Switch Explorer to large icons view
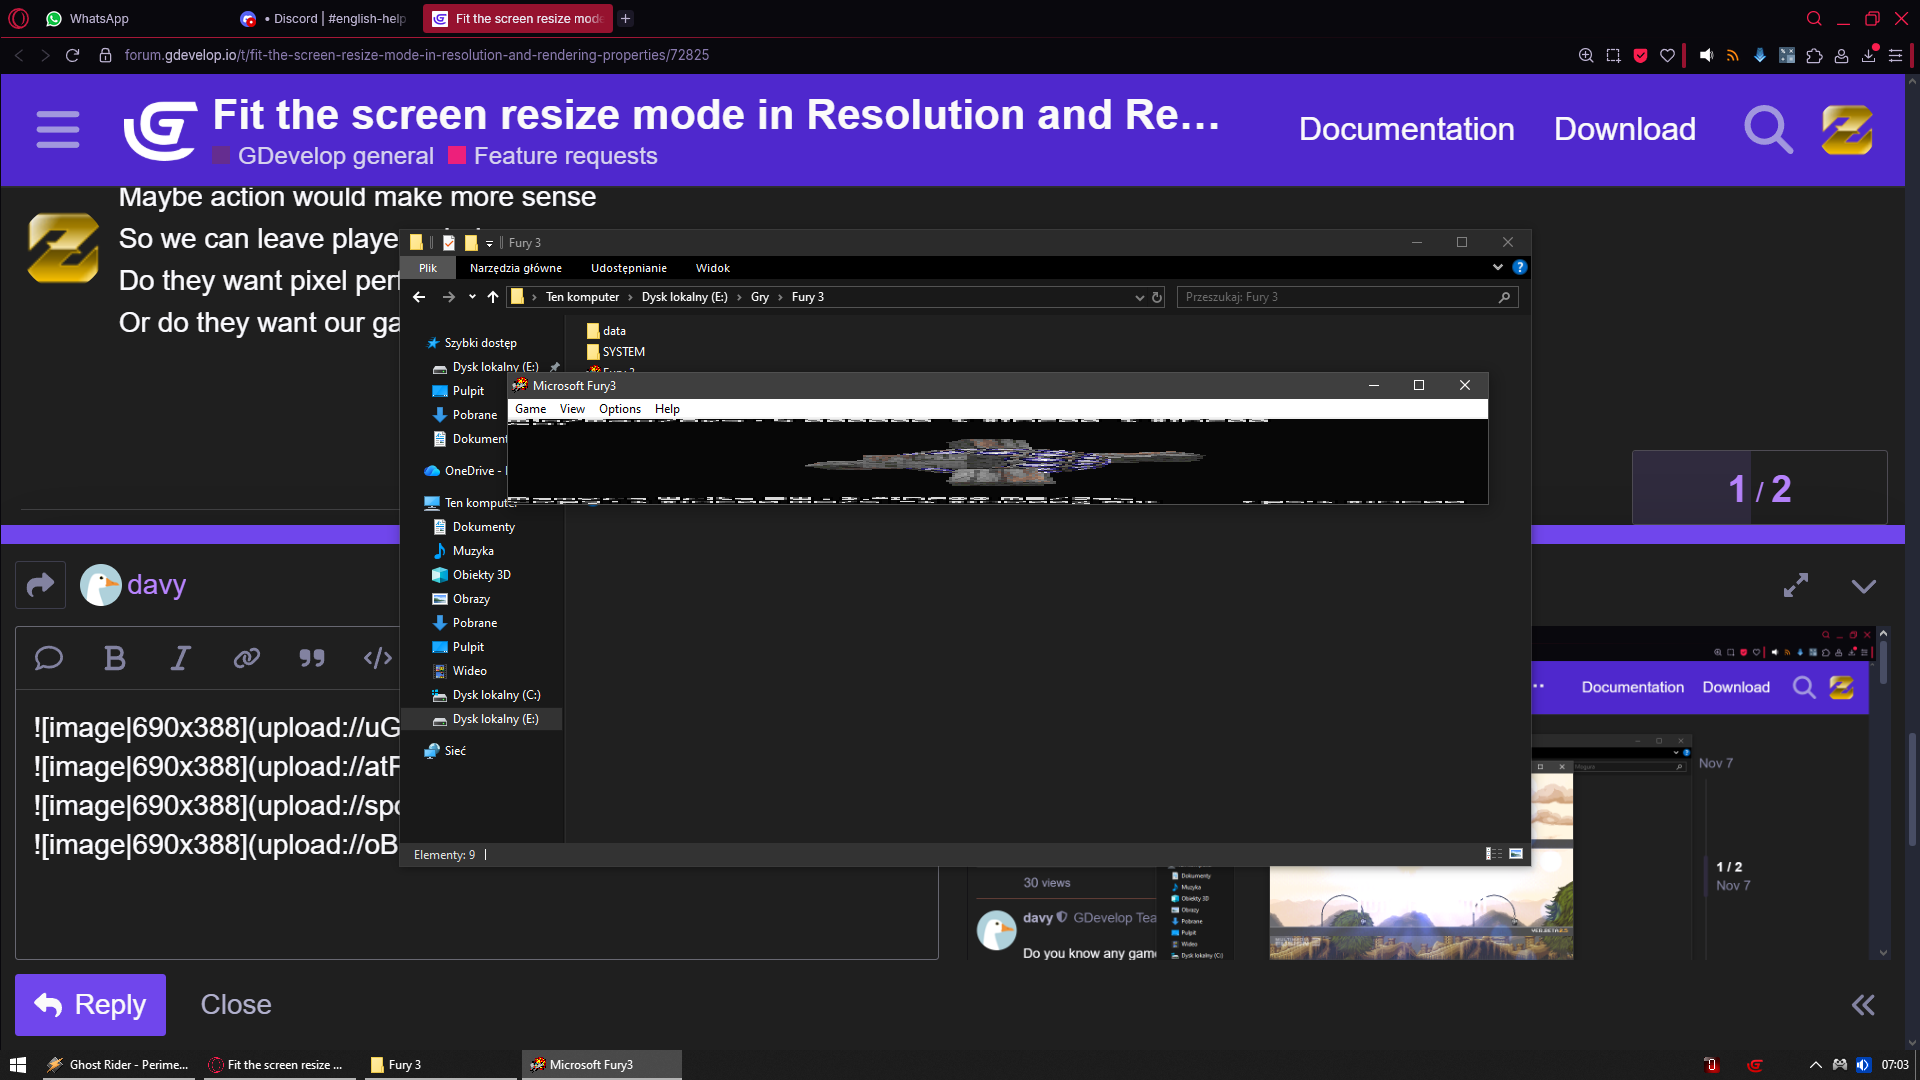Image resolution: width=1920 pixels, height=1080 pixels. (x=1516, y=854)
